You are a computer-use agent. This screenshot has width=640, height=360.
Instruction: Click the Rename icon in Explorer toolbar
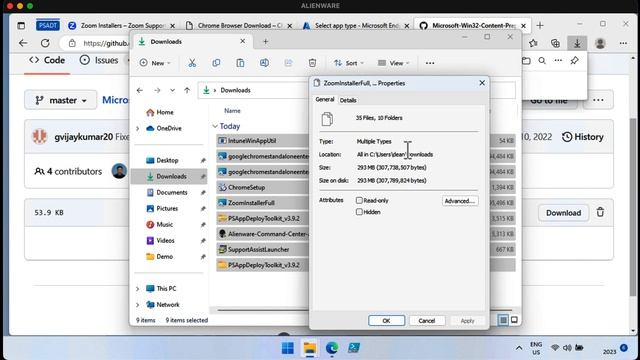[x=264, y=63]
